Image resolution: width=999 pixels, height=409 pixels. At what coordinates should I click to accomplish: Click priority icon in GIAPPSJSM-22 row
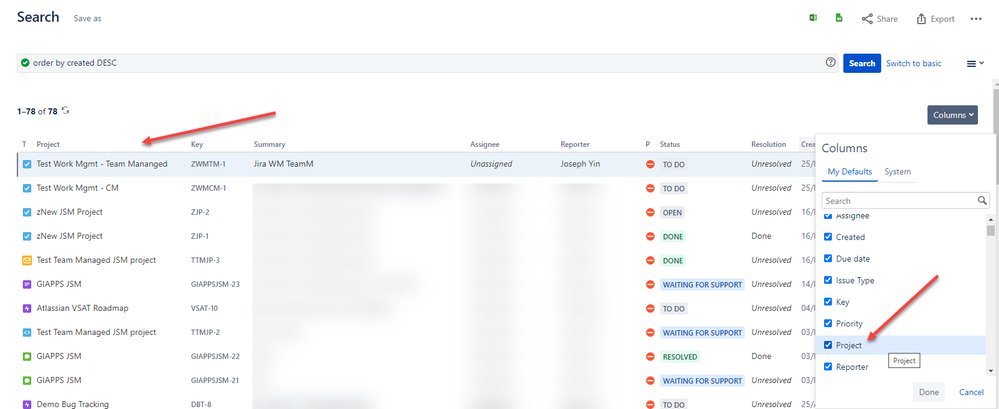pos(650,356)
